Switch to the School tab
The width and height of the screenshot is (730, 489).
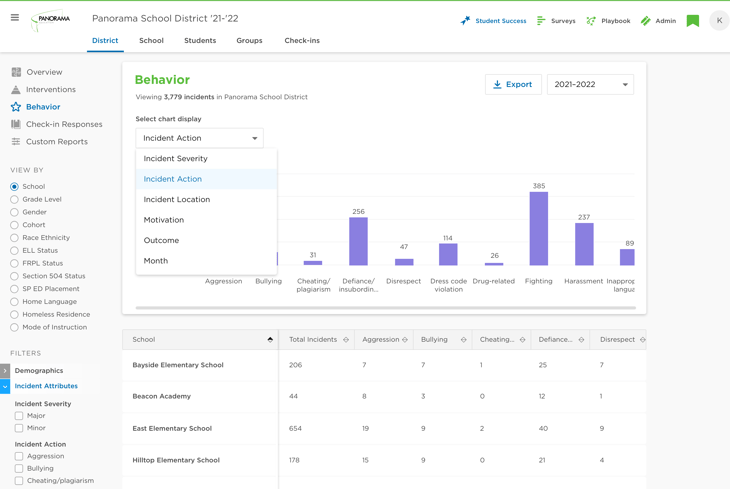click(151, 41)
